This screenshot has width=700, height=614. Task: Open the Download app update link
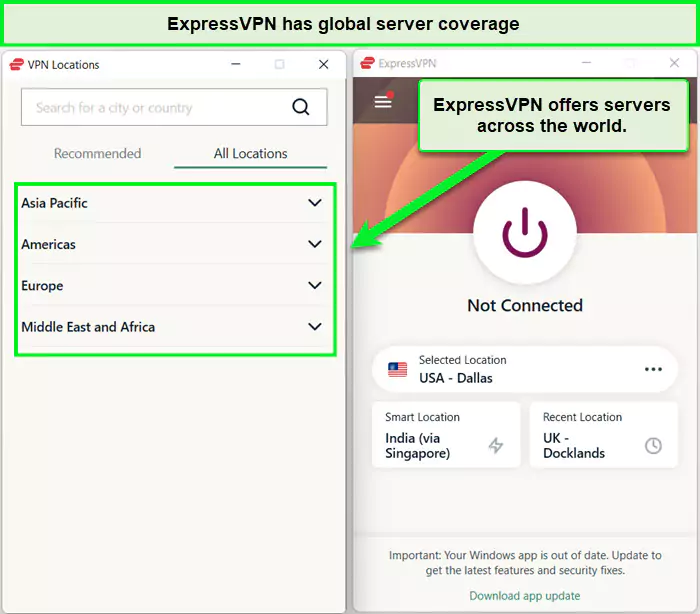(x=525, y=596)
